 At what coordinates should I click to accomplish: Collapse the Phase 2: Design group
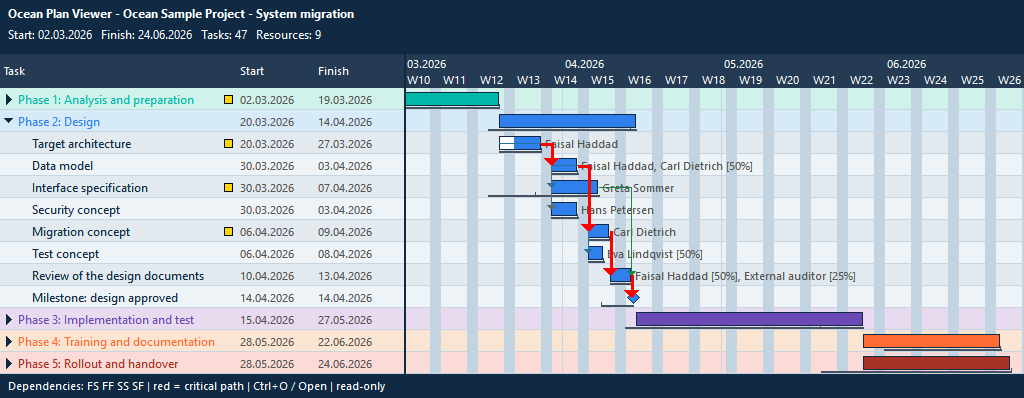(8, 122)
